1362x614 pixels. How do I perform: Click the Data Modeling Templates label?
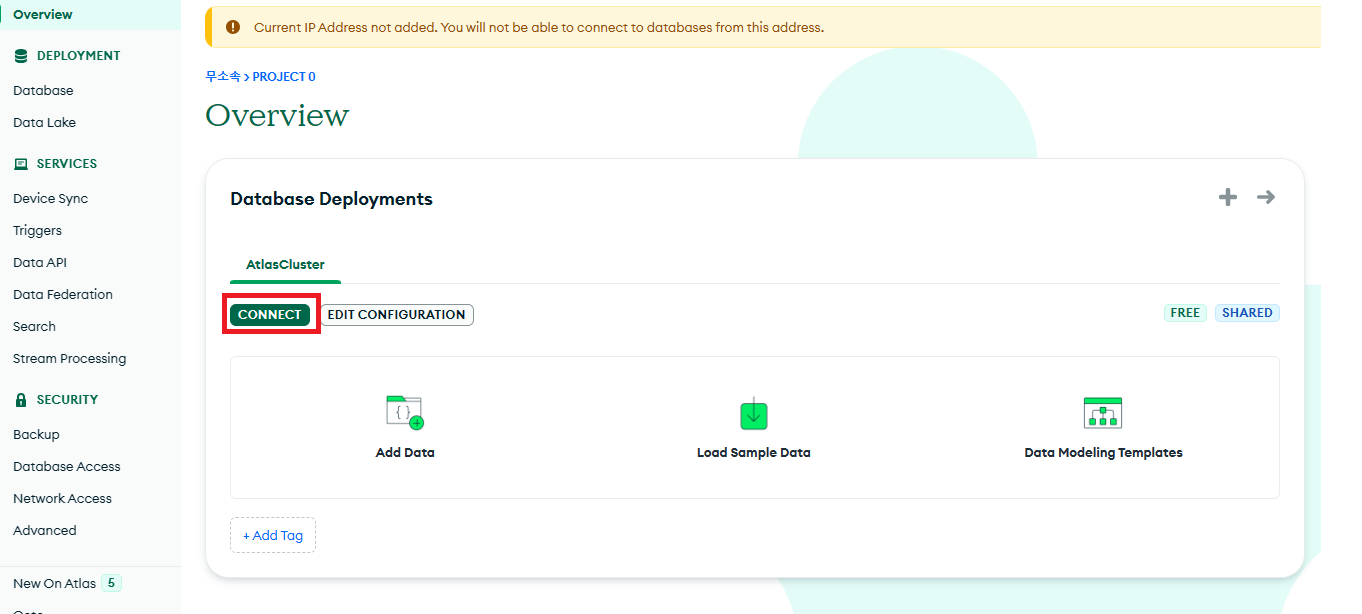1104,453
